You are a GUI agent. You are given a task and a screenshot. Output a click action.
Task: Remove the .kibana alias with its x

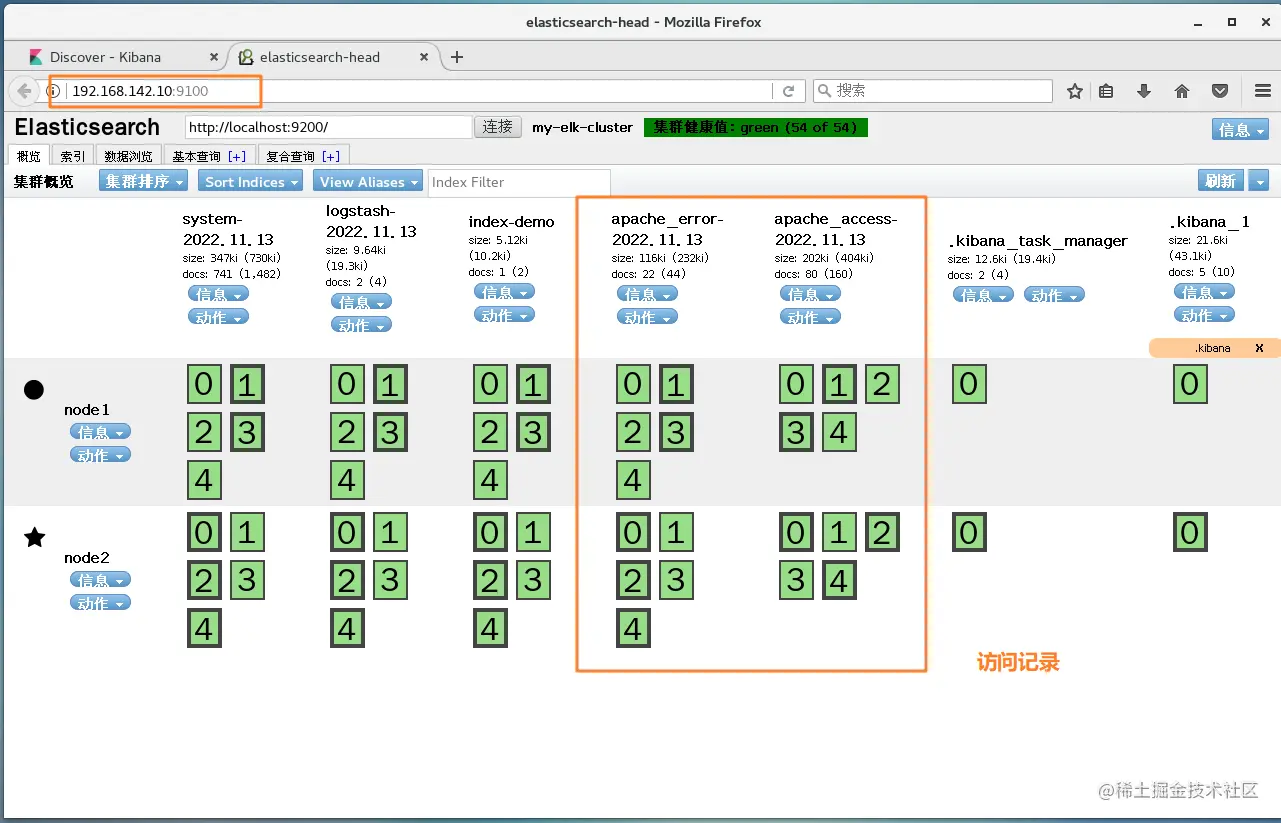point(1259,348)
